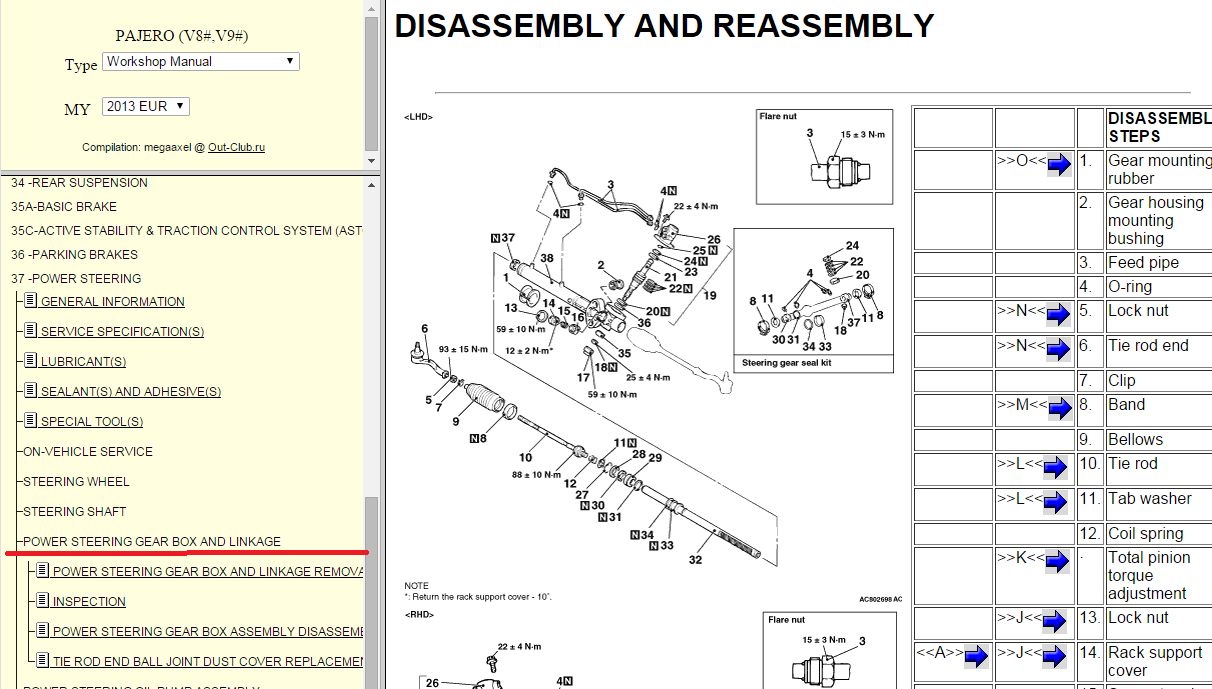Click blue arrow in the Band row
Image resolution: width=1212 pixels, height=689 pixels.
point(1058,410)
